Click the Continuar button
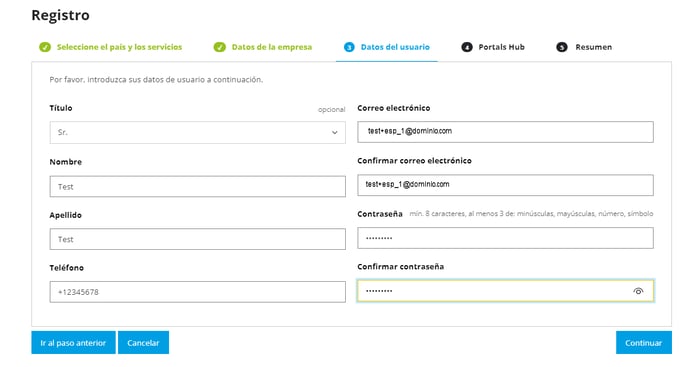The width and height of the screenshot is (688, 367). point(644,342)
